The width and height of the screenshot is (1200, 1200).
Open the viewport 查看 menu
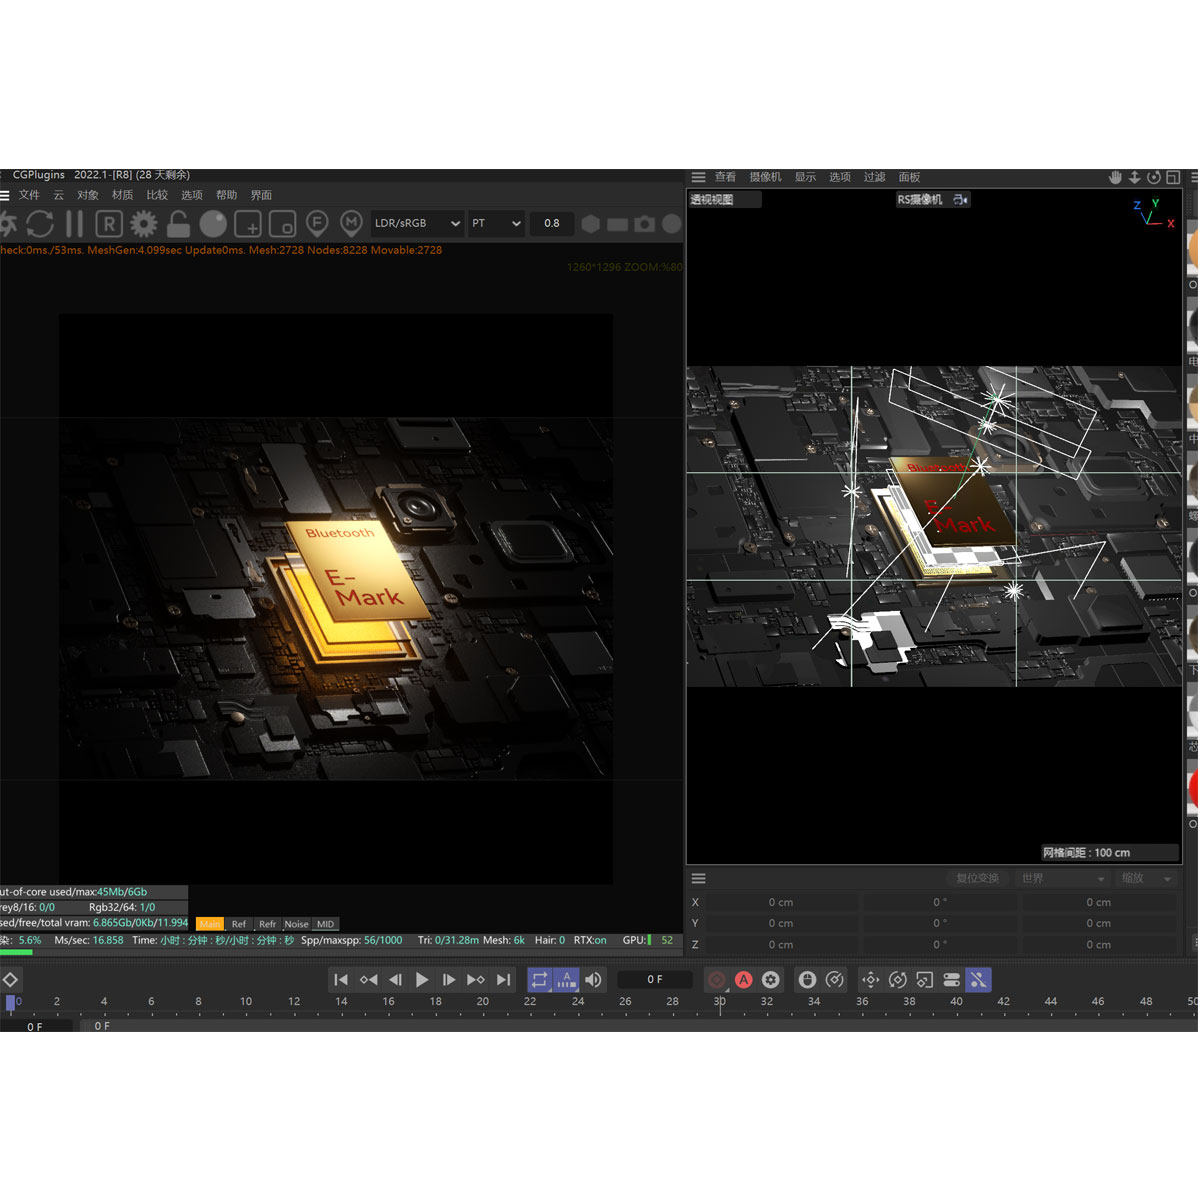click(x=726, y=177)
